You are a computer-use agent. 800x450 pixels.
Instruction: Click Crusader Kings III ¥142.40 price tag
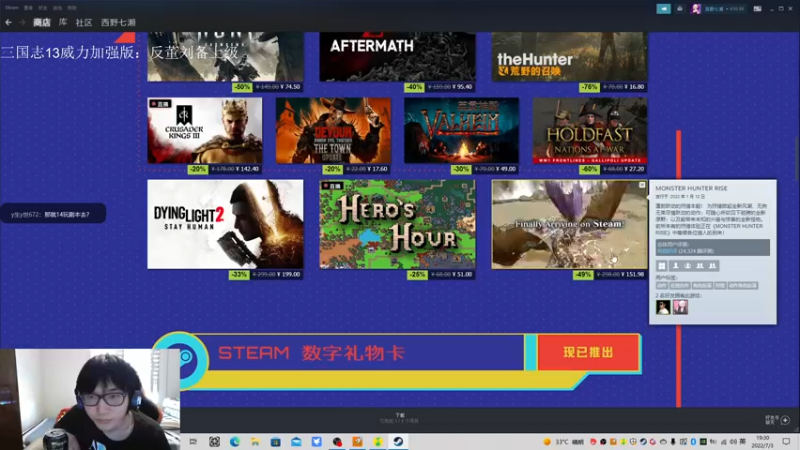[224, 169]
